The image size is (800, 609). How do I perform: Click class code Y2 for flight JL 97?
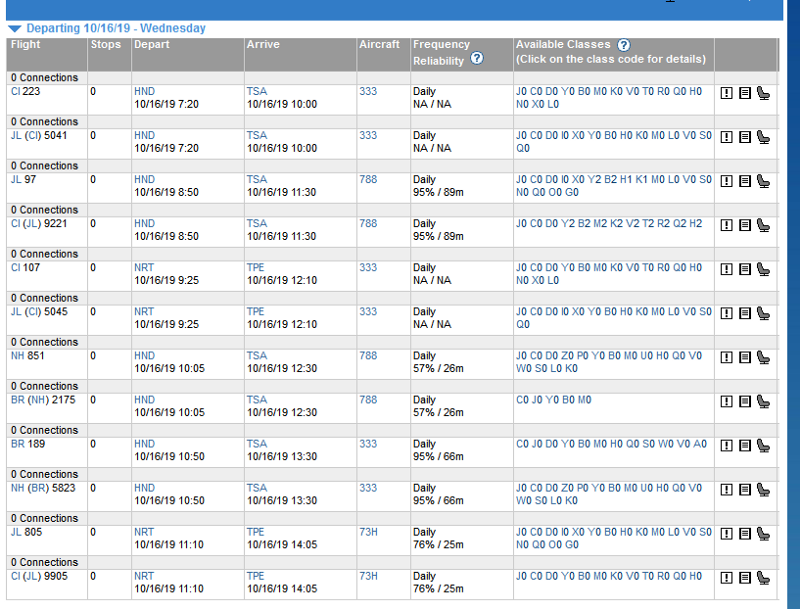click(x=594, y=180)
